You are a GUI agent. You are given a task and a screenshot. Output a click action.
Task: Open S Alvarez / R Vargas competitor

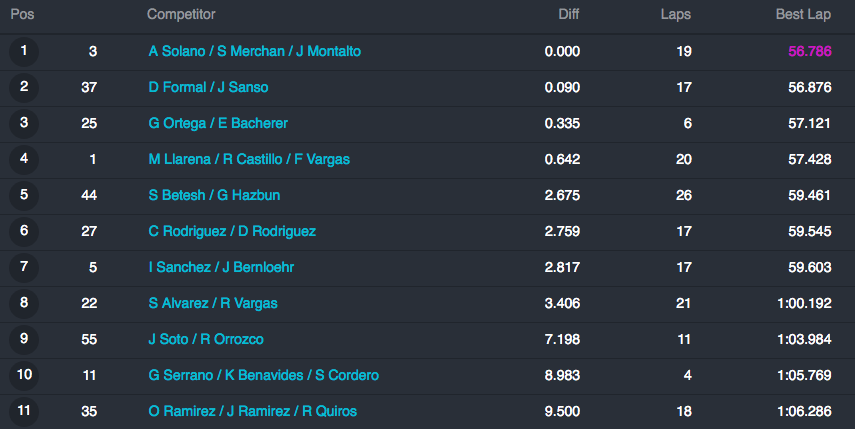tap(213, 303)
